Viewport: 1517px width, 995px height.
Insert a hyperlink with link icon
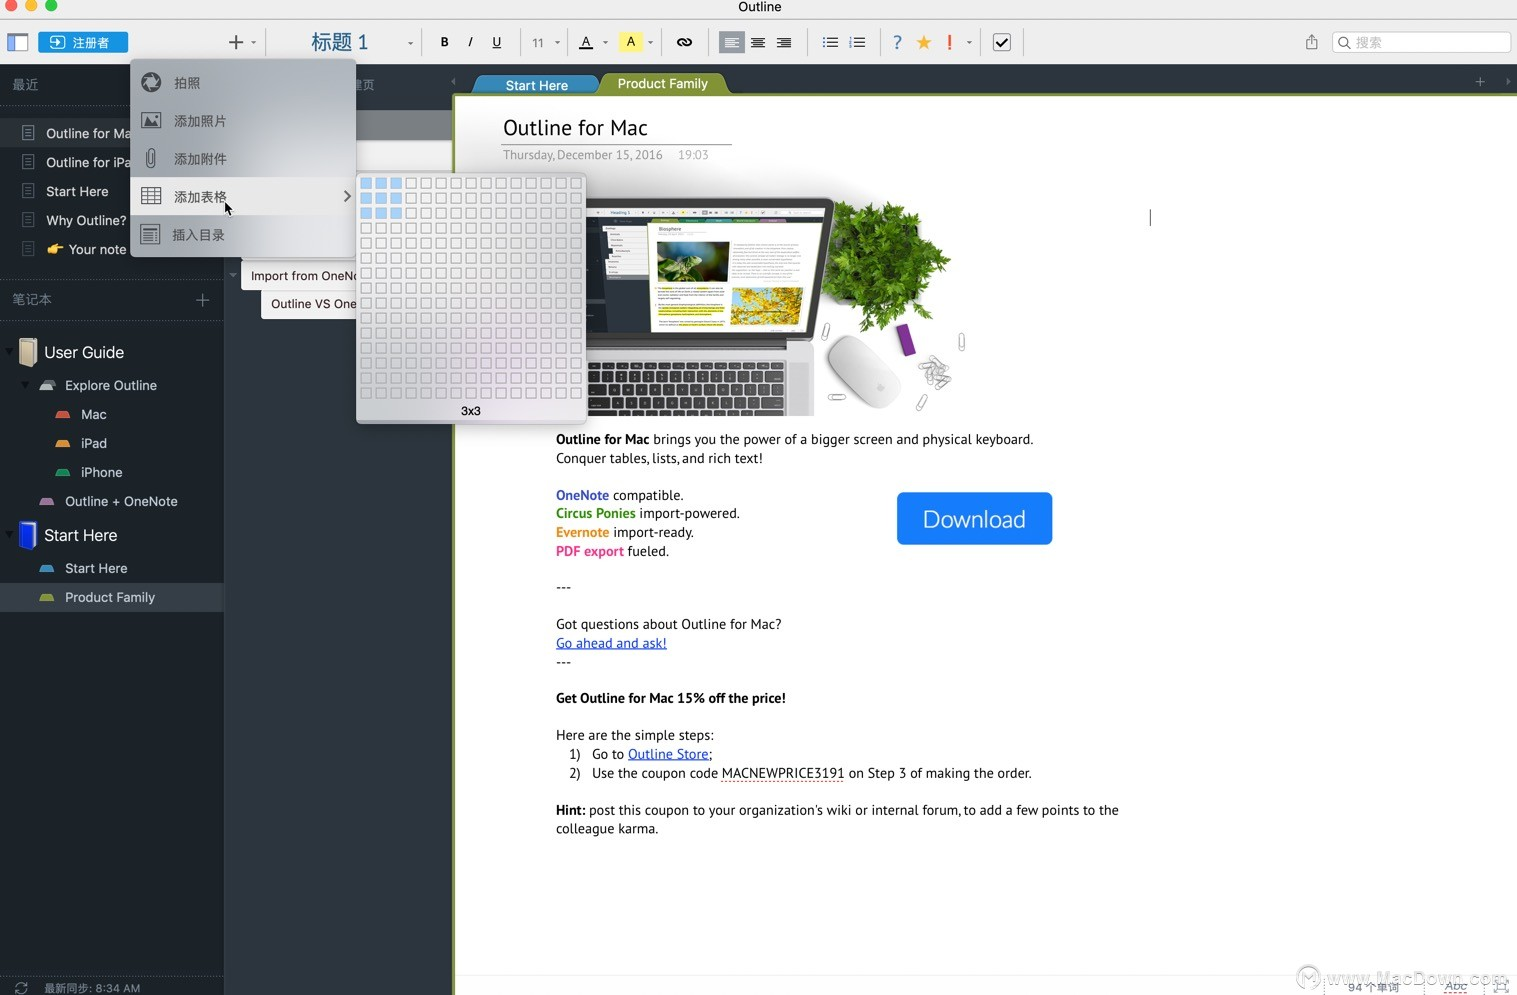click(x=684, y=42)
